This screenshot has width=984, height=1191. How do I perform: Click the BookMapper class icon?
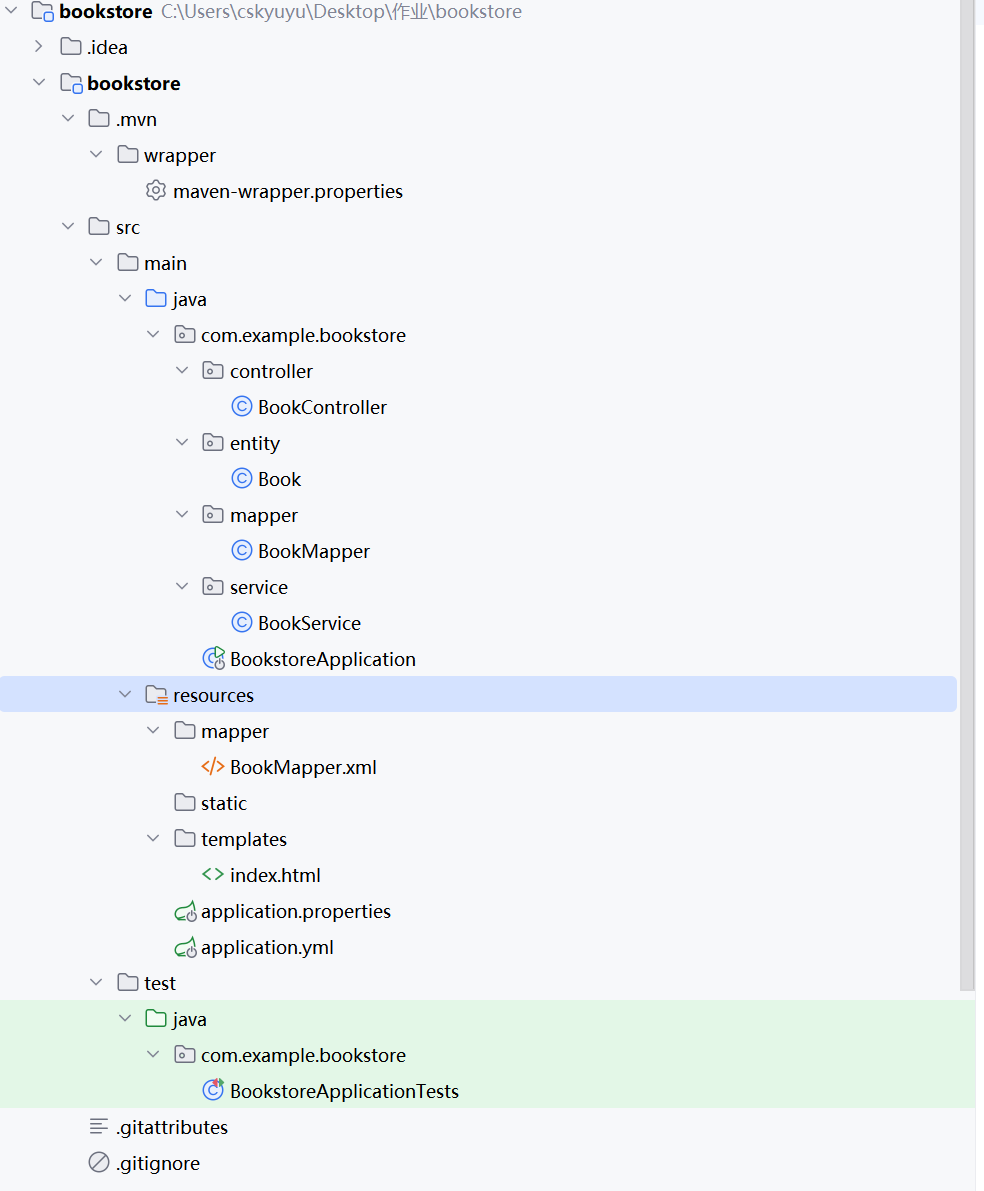tap(242, 551)
